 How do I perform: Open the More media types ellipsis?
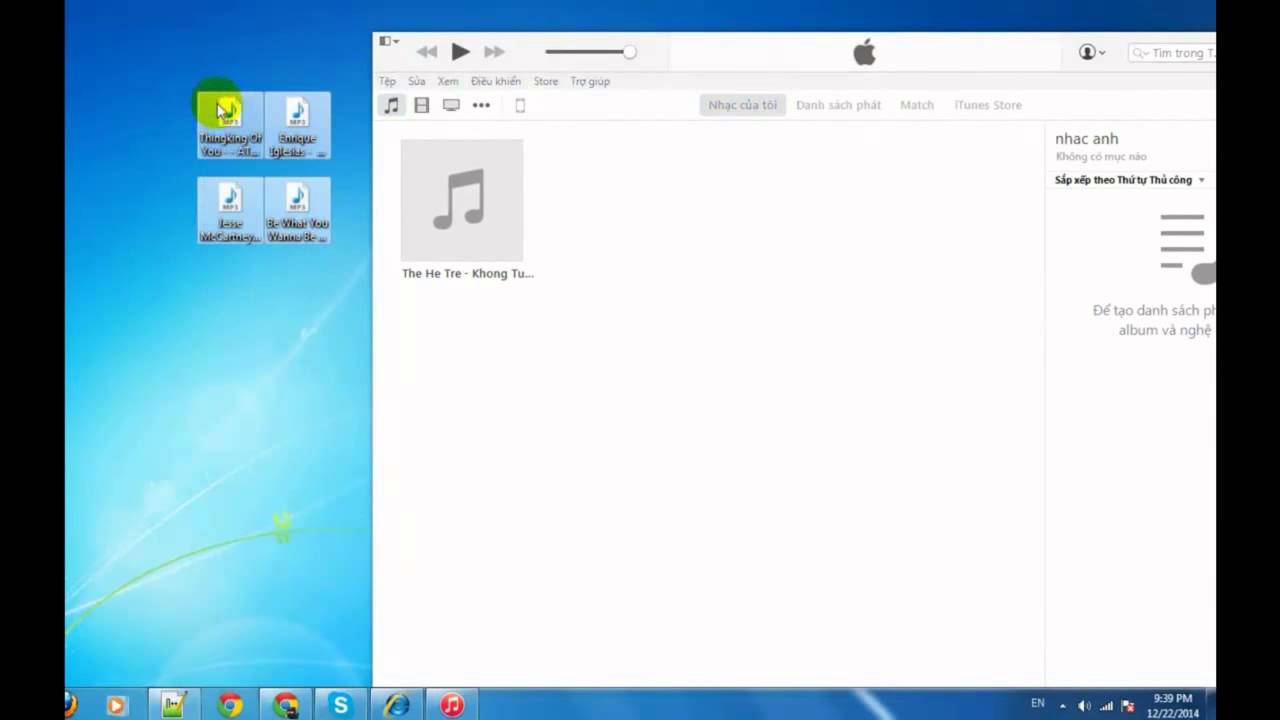[x=481, y=105]
